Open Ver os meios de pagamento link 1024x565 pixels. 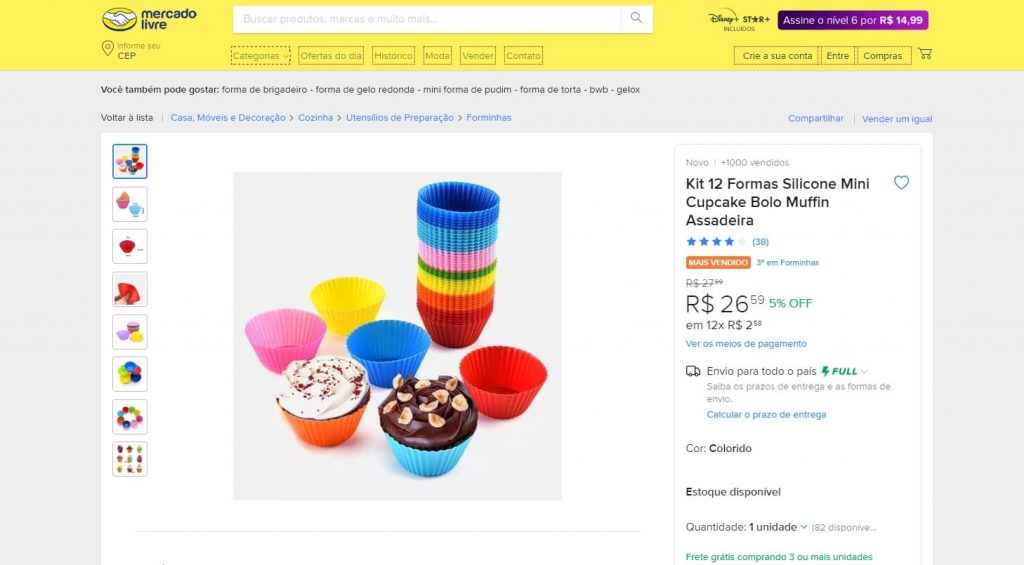pos(746,344)
